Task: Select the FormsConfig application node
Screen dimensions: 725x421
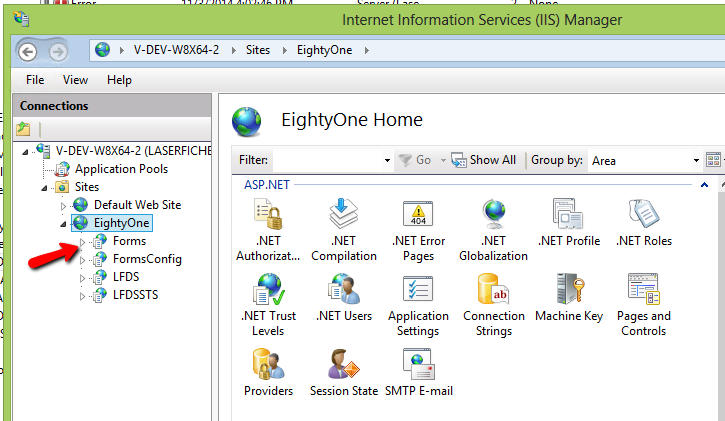Action: coord(147,259)
